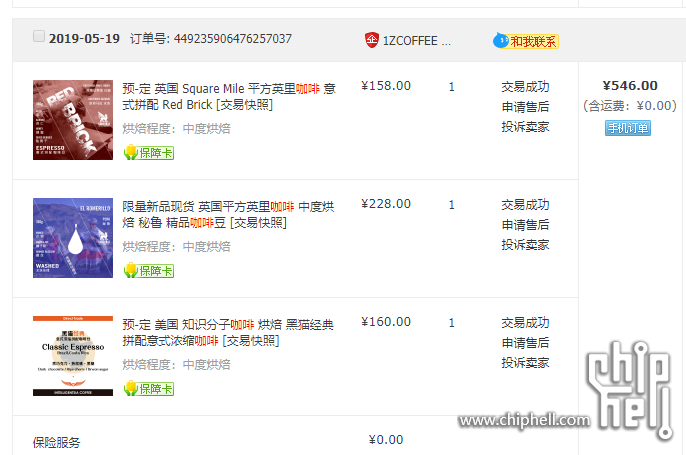View 交易快照 for the 秘鲁 coffee bean item

259,223
